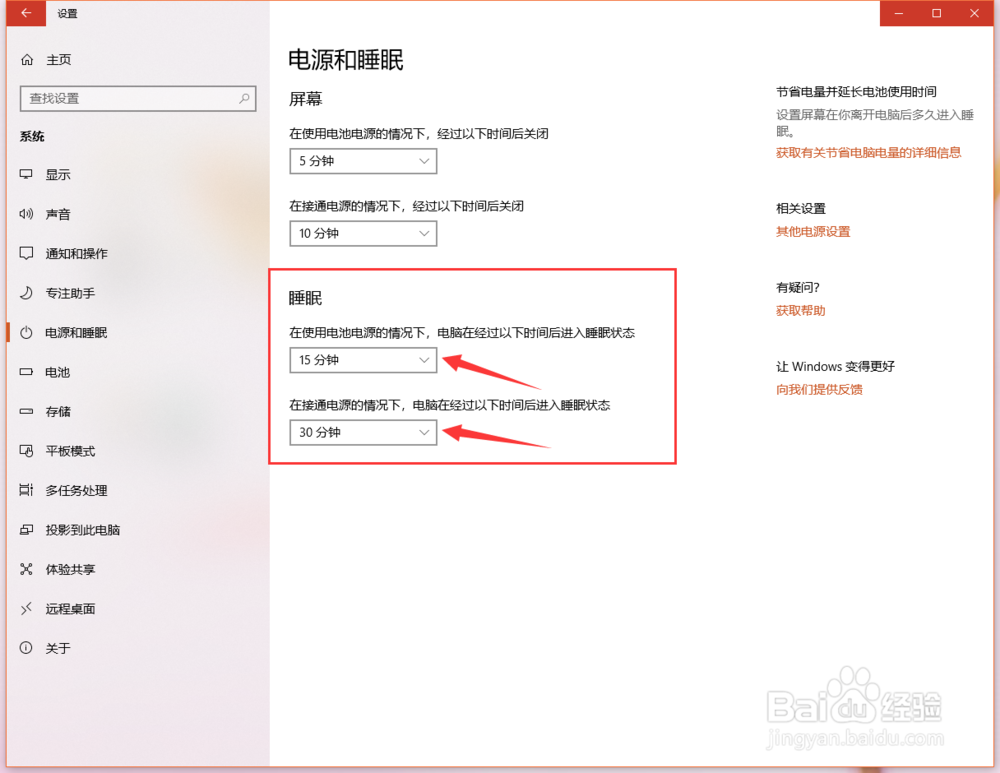Click the notification icon beside 通知和操作

(26, 253)
